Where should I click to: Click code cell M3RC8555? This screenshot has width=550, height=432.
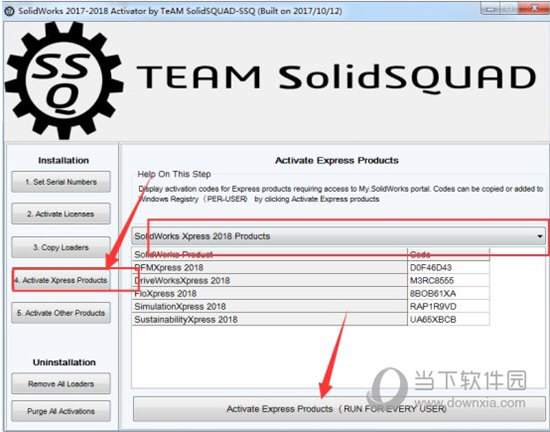449,281
